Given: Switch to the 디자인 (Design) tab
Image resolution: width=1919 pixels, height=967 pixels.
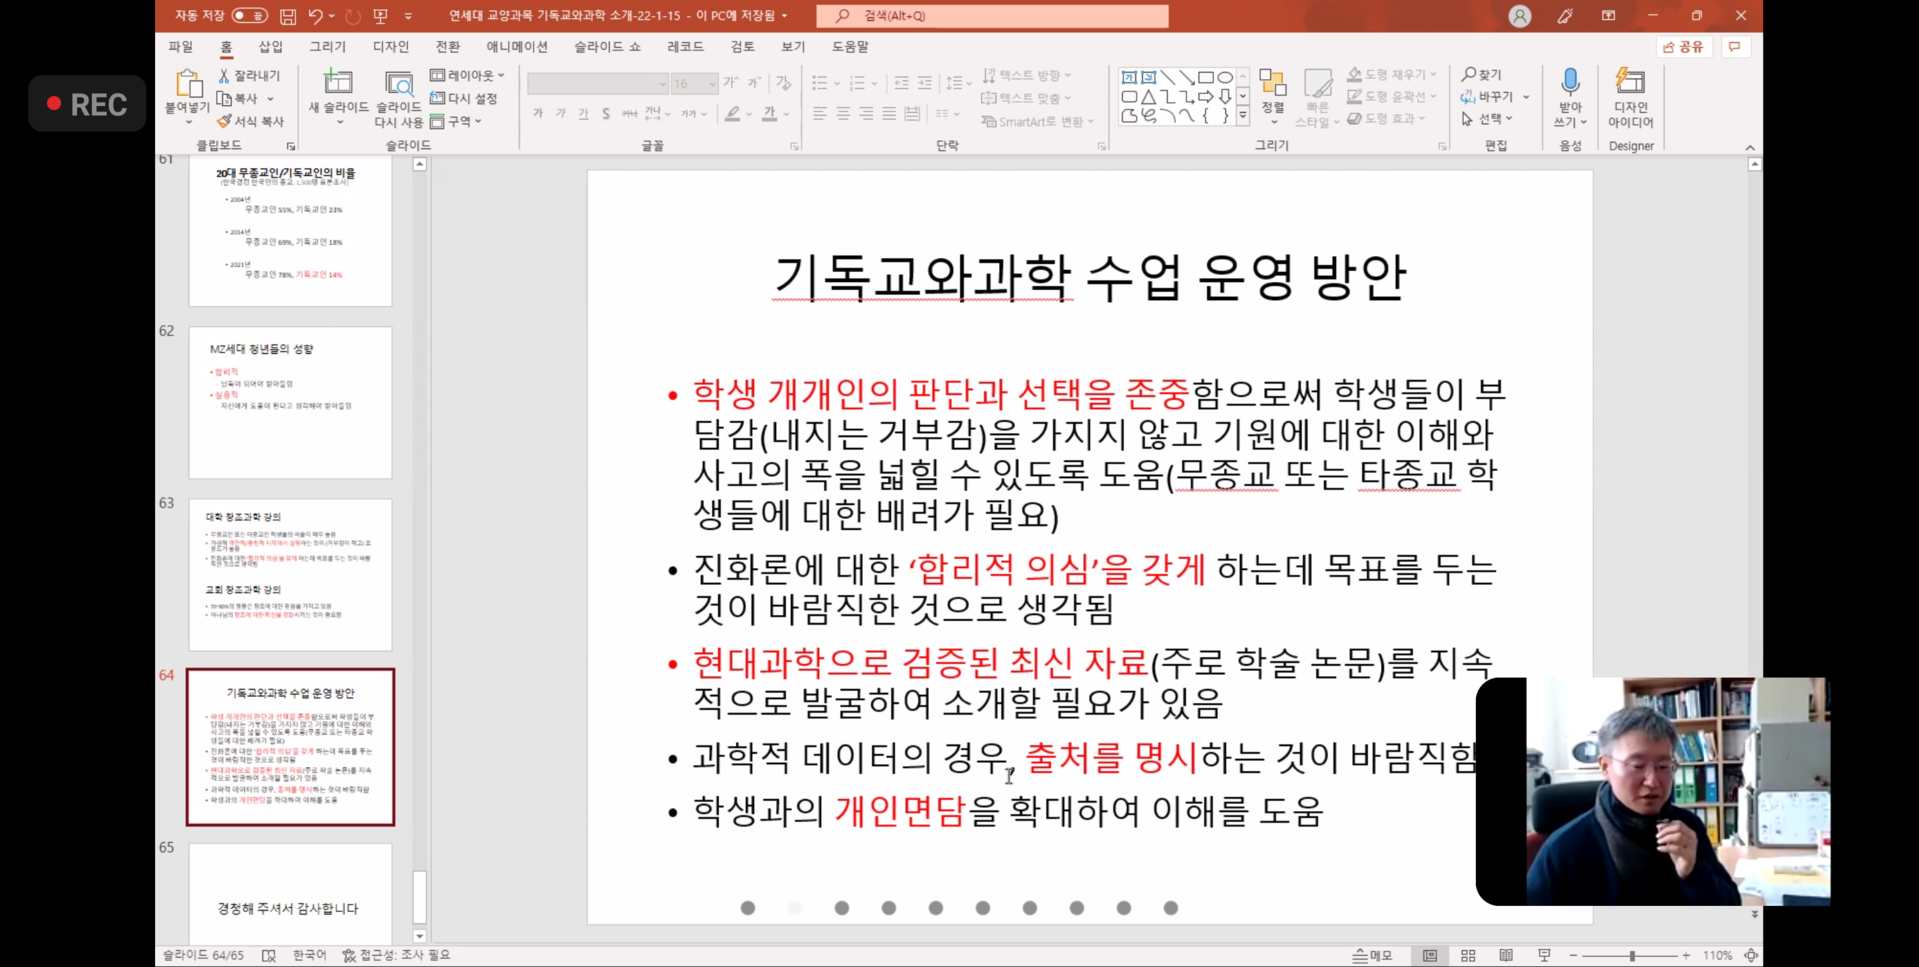Looking at the screenshot, I should pyautogui.click(x=391, y=47).
